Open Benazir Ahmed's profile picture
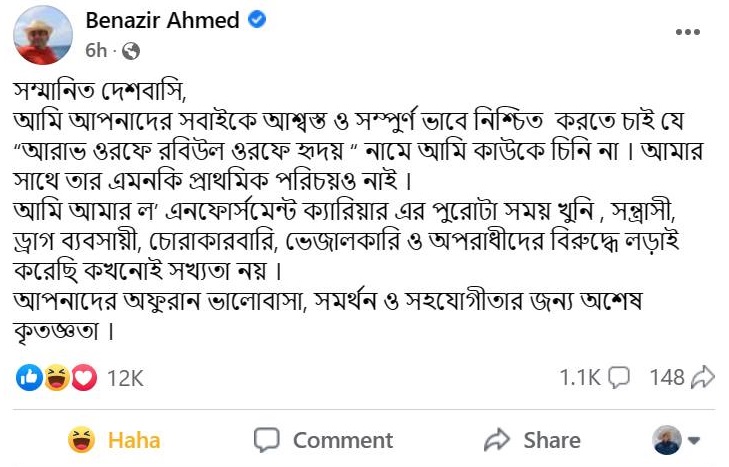The width and height of the screenshot is (729, 467). [x=43, y=34]
